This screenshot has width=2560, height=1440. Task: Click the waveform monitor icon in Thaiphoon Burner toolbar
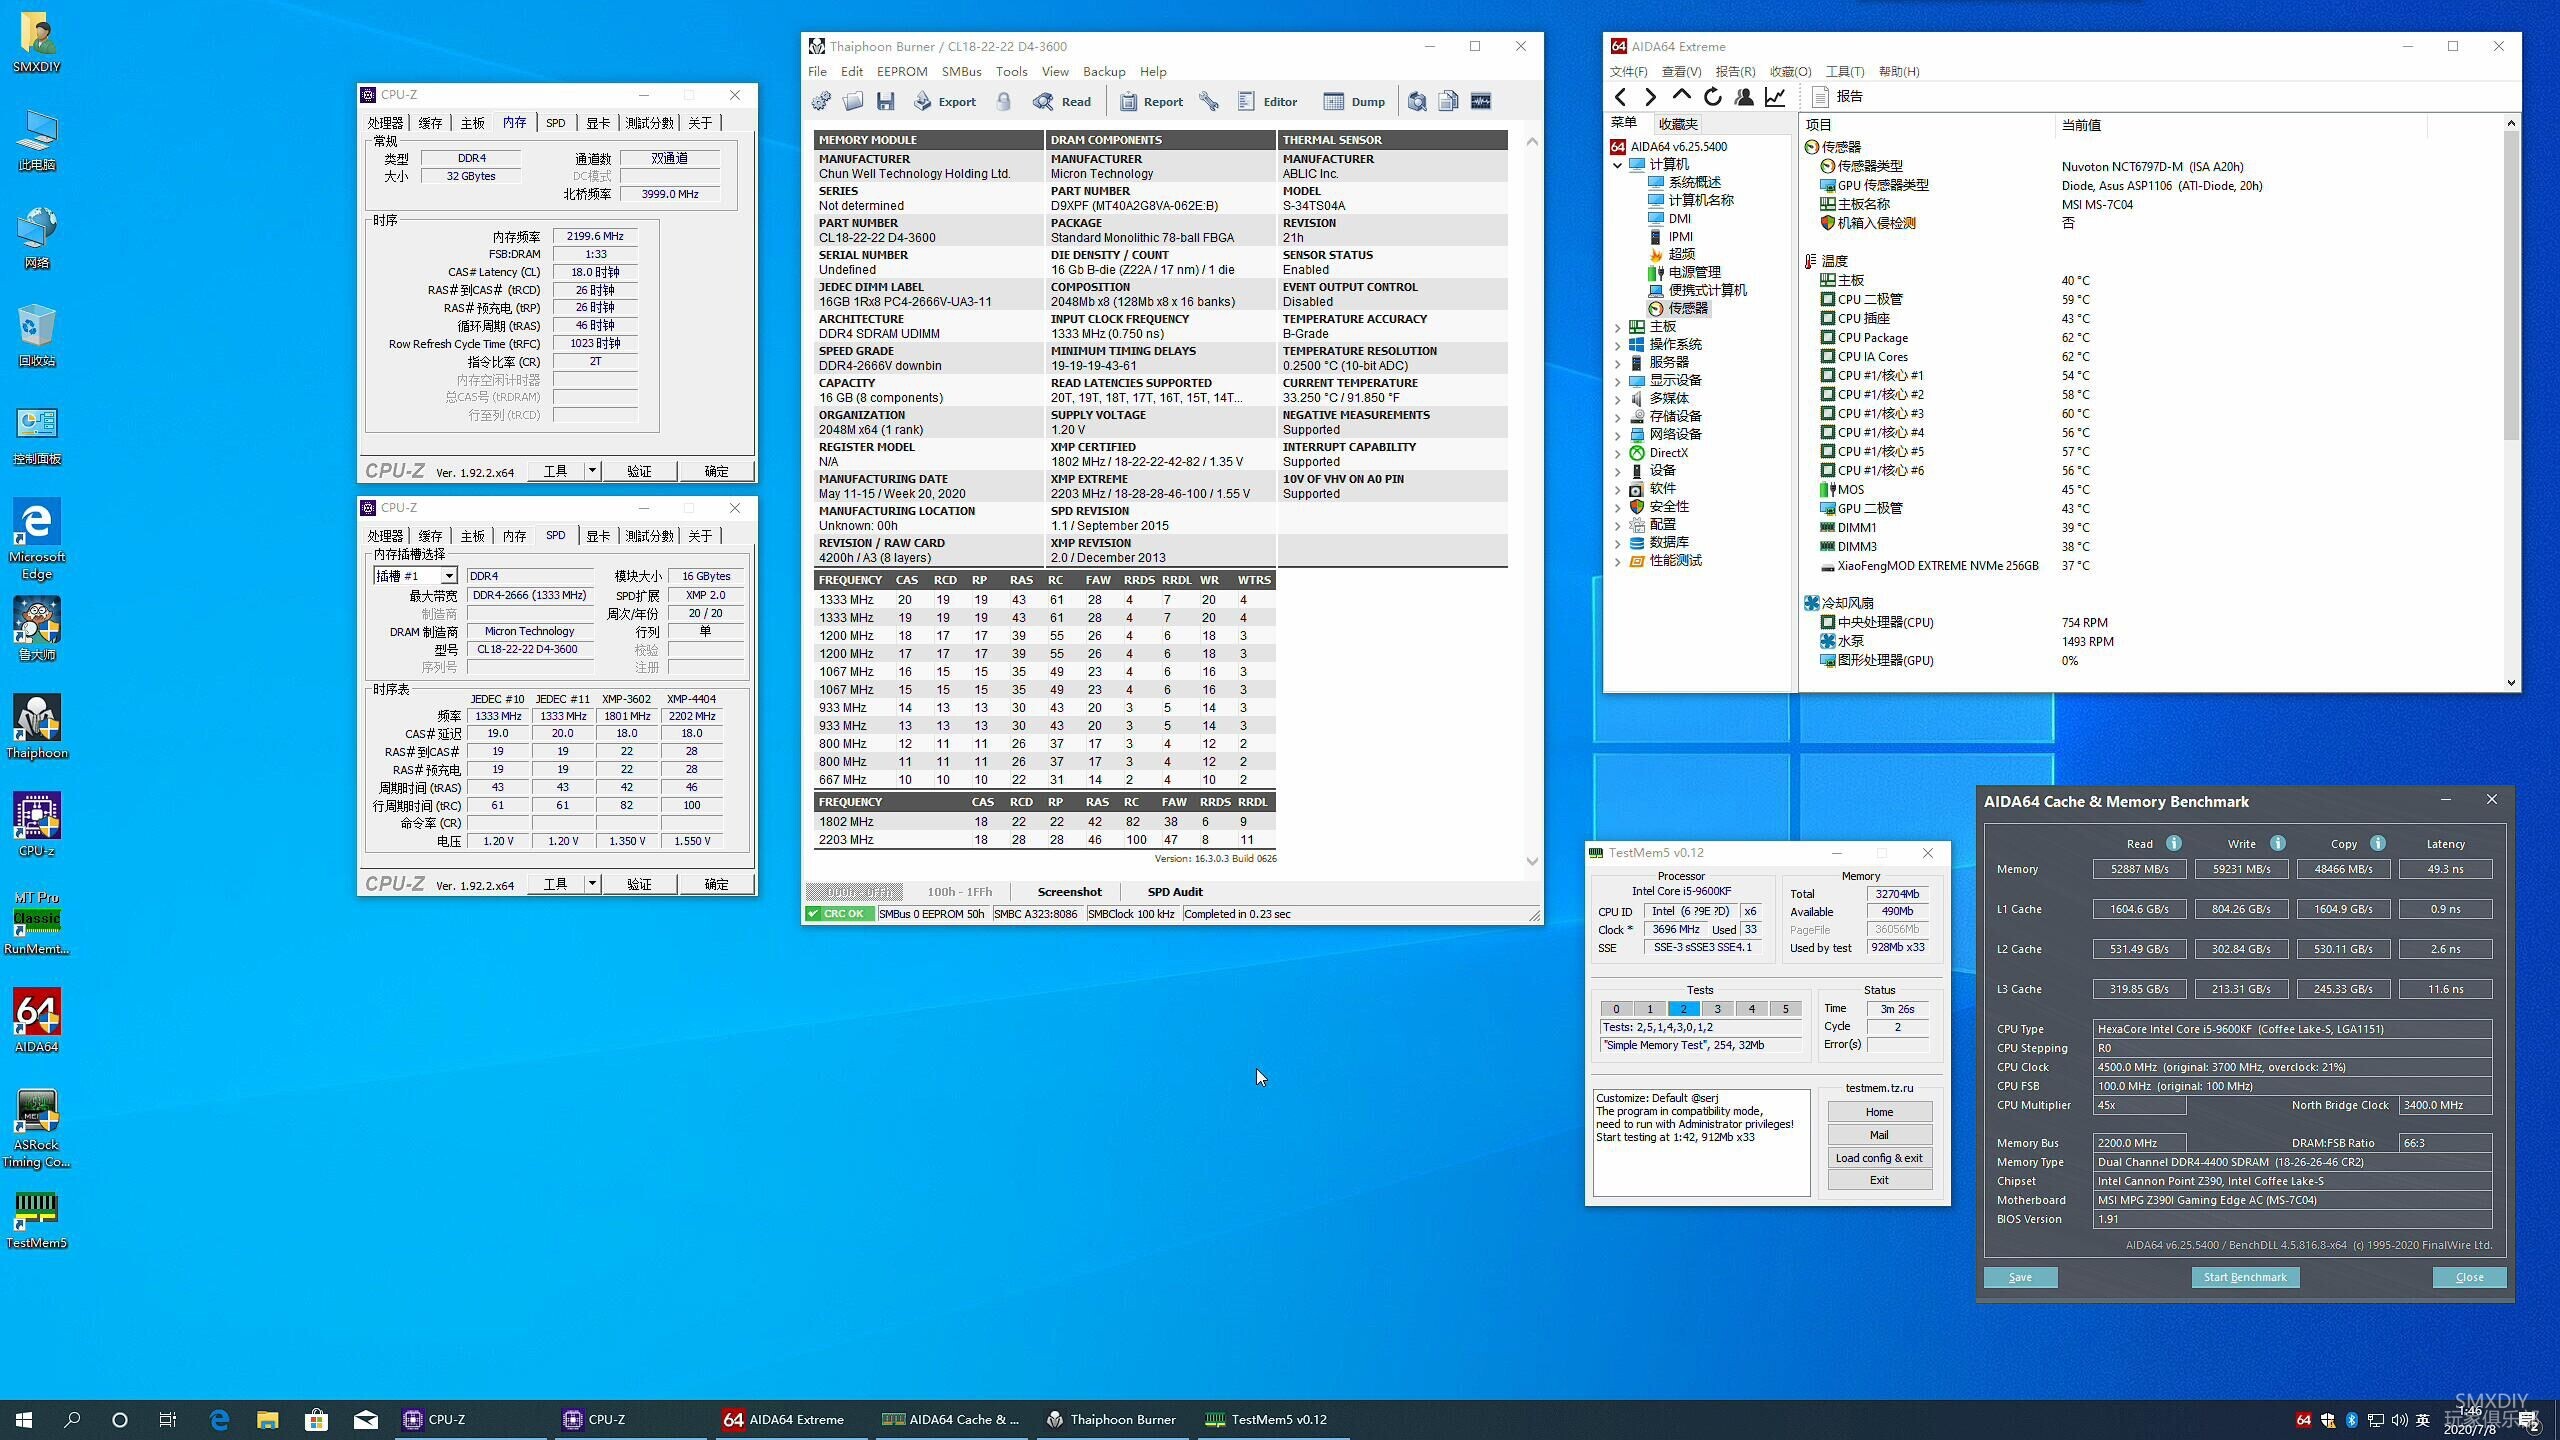1481,101
